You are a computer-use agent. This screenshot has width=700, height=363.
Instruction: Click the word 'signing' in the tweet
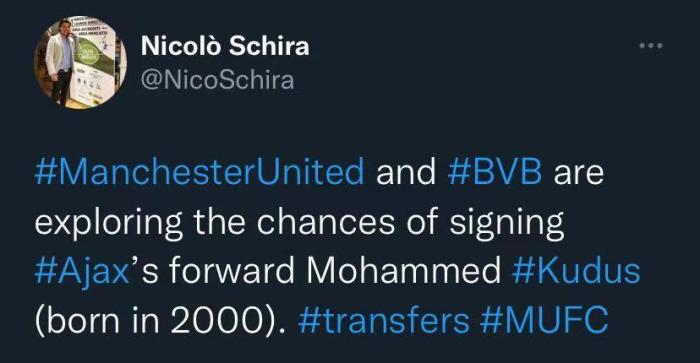pyautogui.click(x=507, y=223)
